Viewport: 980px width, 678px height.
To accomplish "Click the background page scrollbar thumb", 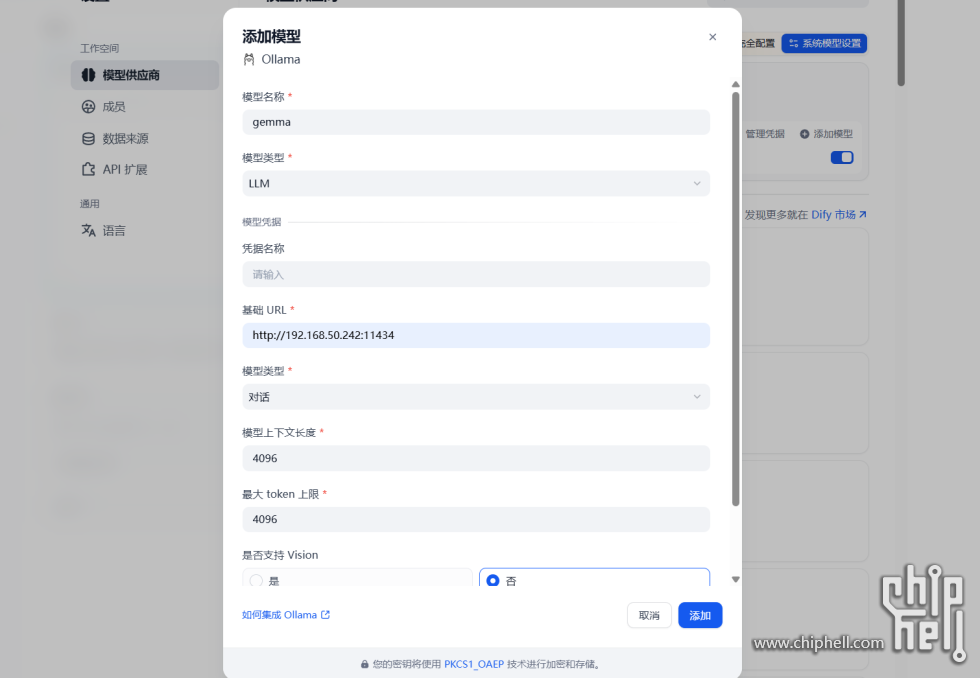I will point(901,42).
